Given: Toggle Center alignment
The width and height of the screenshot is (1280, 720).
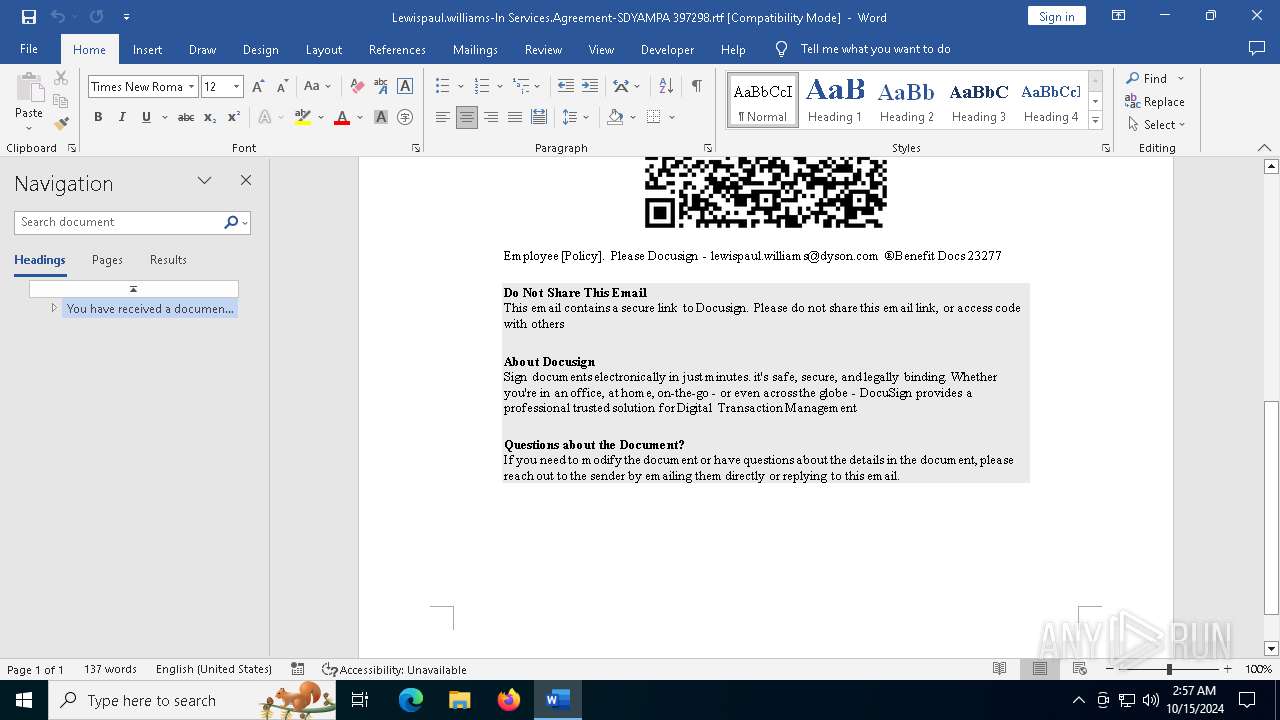Looking at the screenshot, I should (467, 117).
